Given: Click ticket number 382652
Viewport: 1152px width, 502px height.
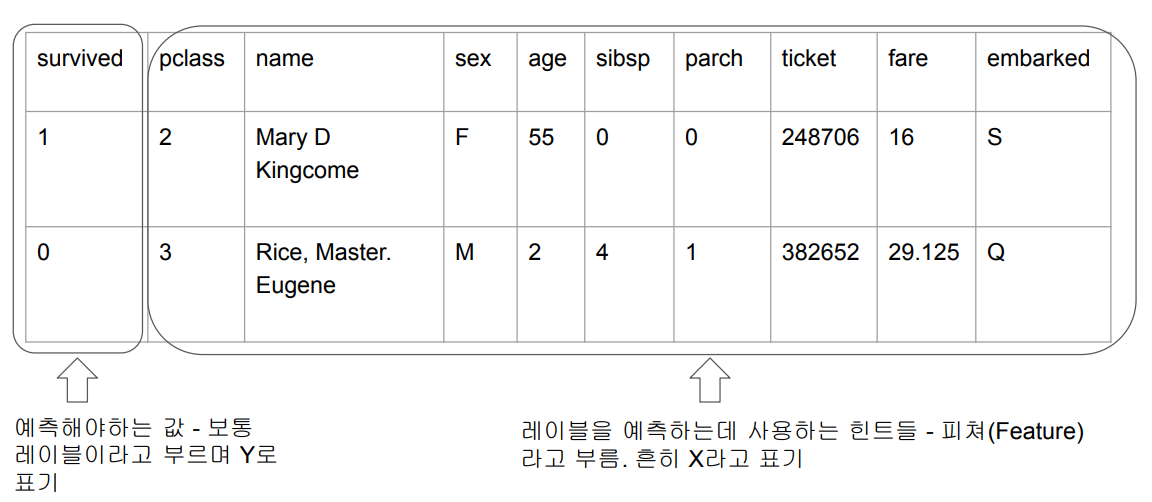Looking at the screenshot, I should coord(820,253).
